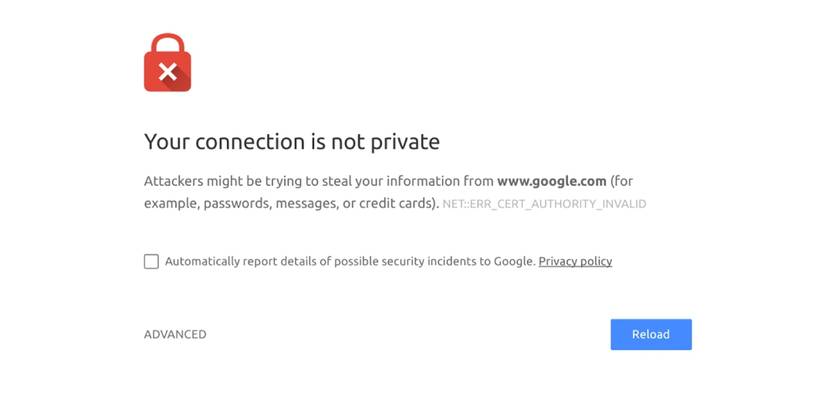825x405 pixels.
Task: Click the word "example" in the warning
Action: tap(171, 203)
